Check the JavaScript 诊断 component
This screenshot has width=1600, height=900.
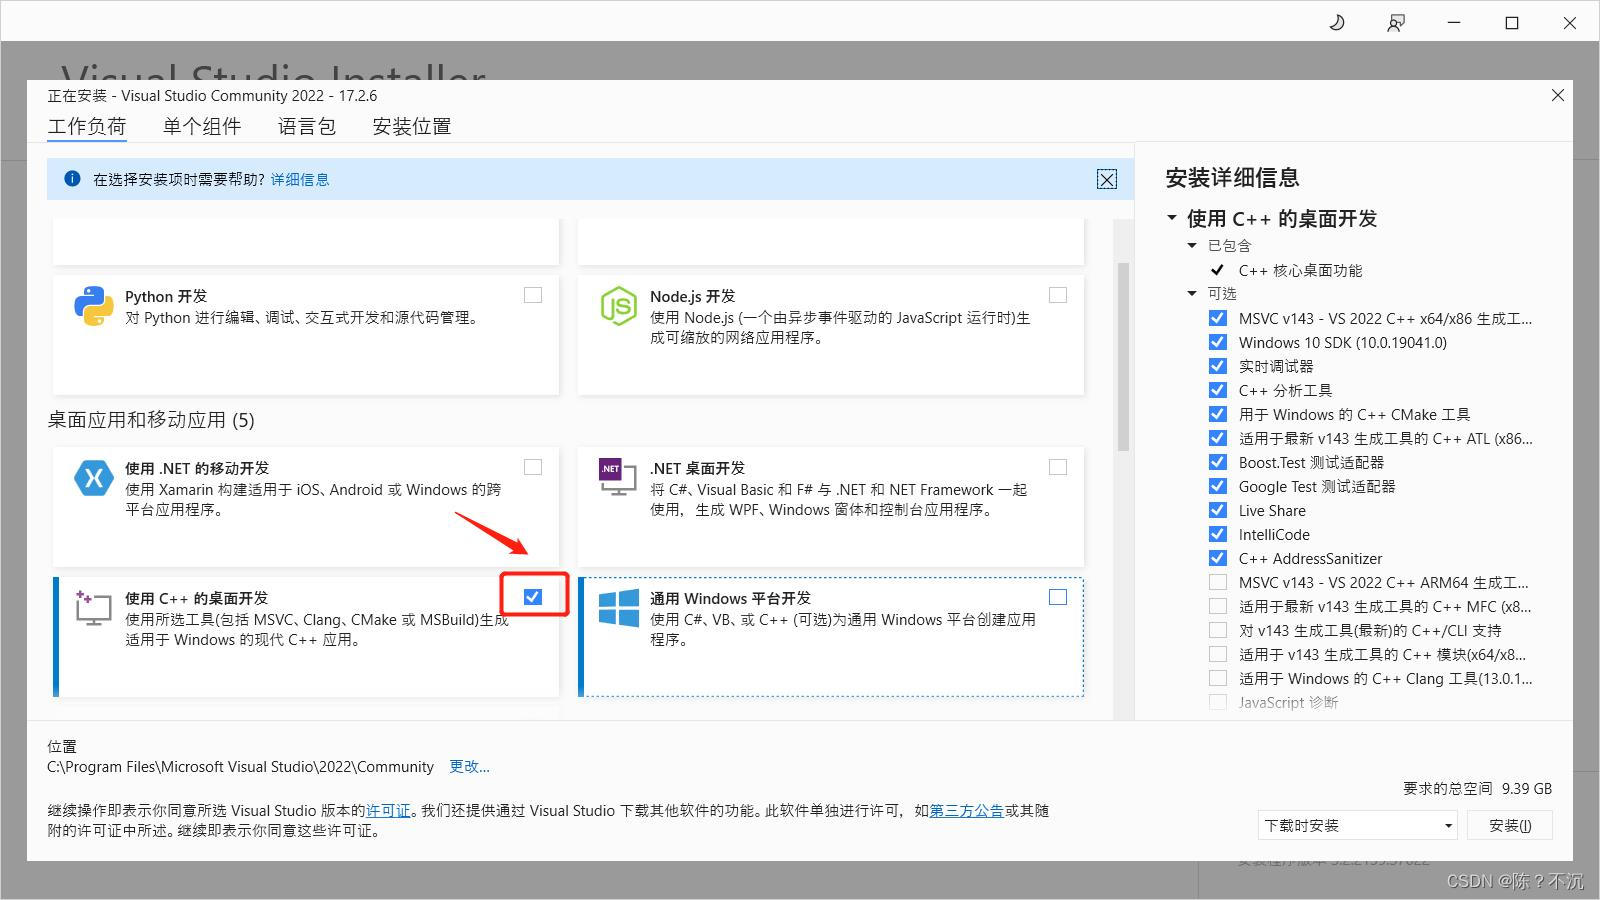[1217, 702]
